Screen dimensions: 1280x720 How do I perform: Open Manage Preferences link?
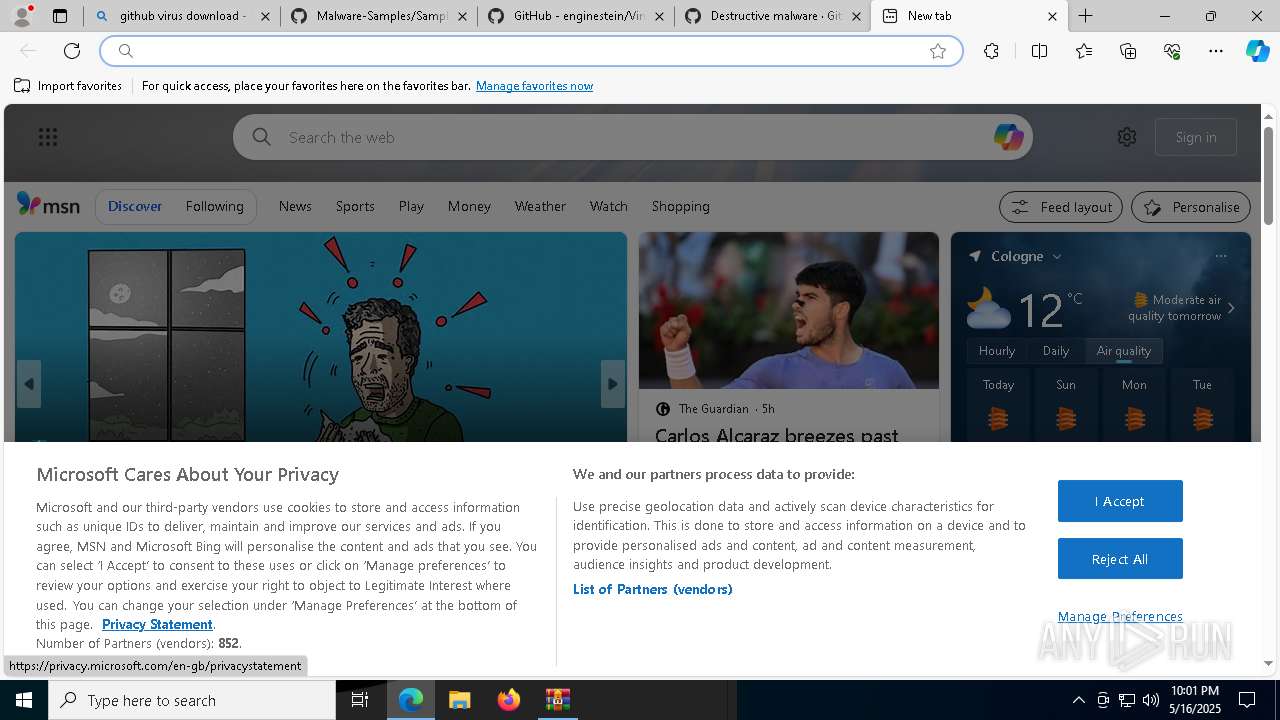[x=1120, y=616]
